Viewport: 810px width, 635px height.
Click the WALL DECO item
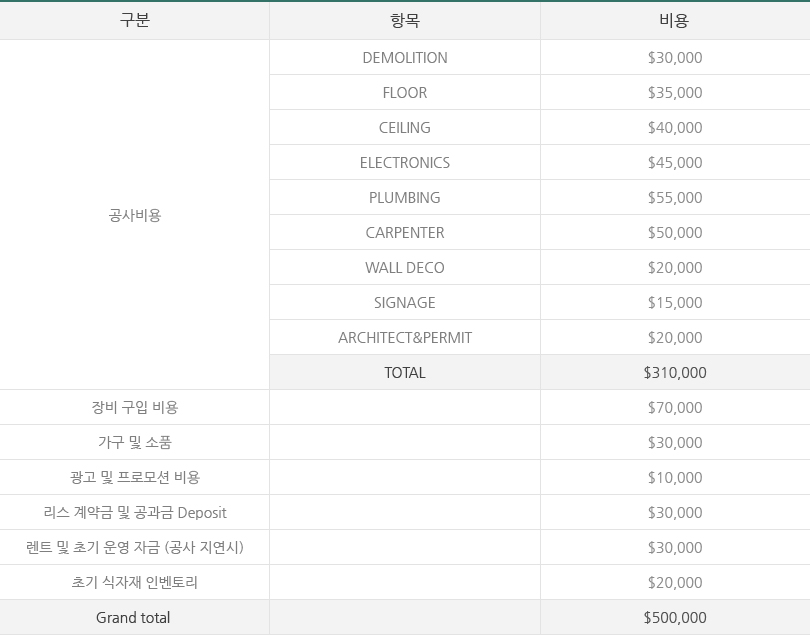405,268
